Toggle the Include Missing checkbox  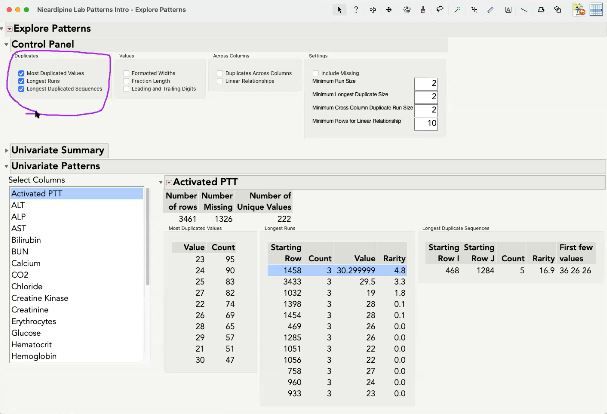(315, 75)
